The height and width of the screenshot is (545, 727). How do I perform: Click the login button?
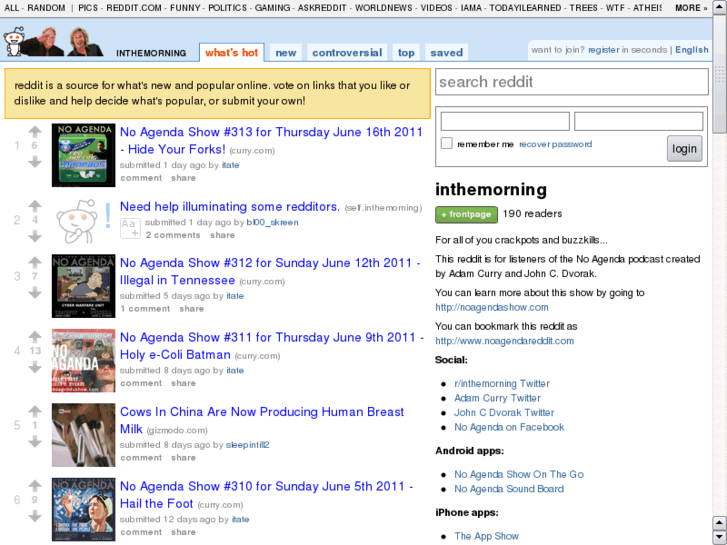[684, 148]
